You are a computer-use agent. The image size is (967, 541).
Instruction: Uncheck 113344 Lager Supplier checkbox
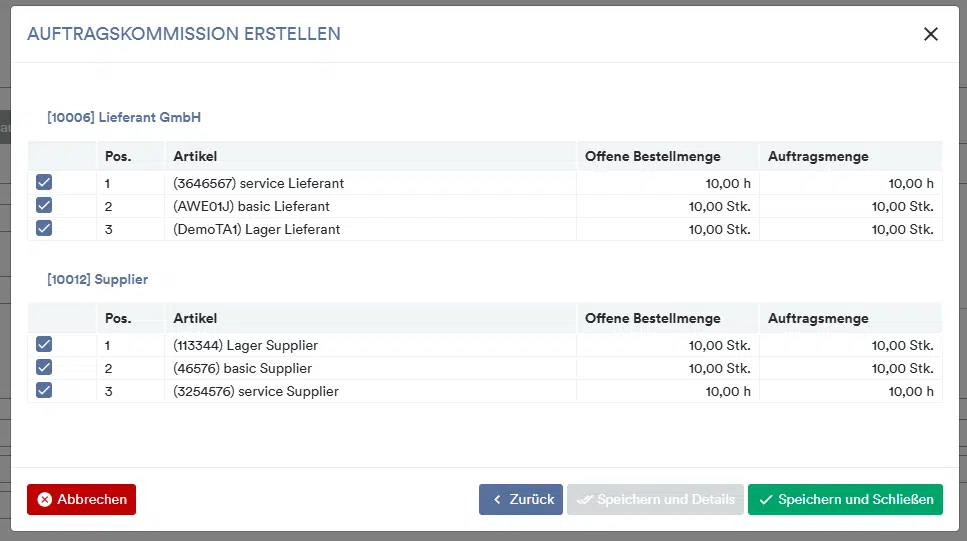(x=44, y=345)
